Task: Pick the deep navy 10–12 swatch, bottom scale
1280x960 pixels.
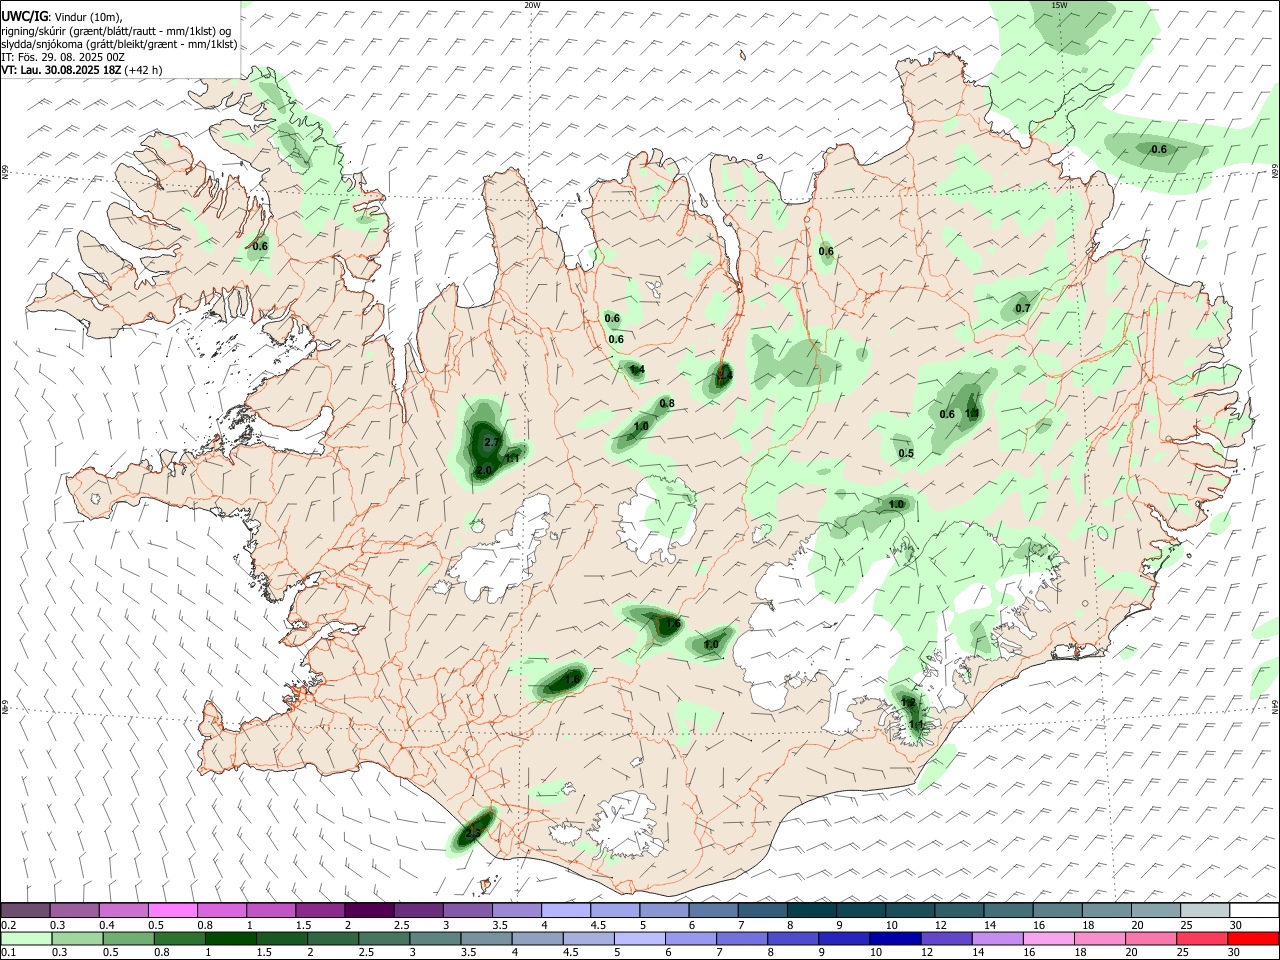Action: tap(894, 938)
